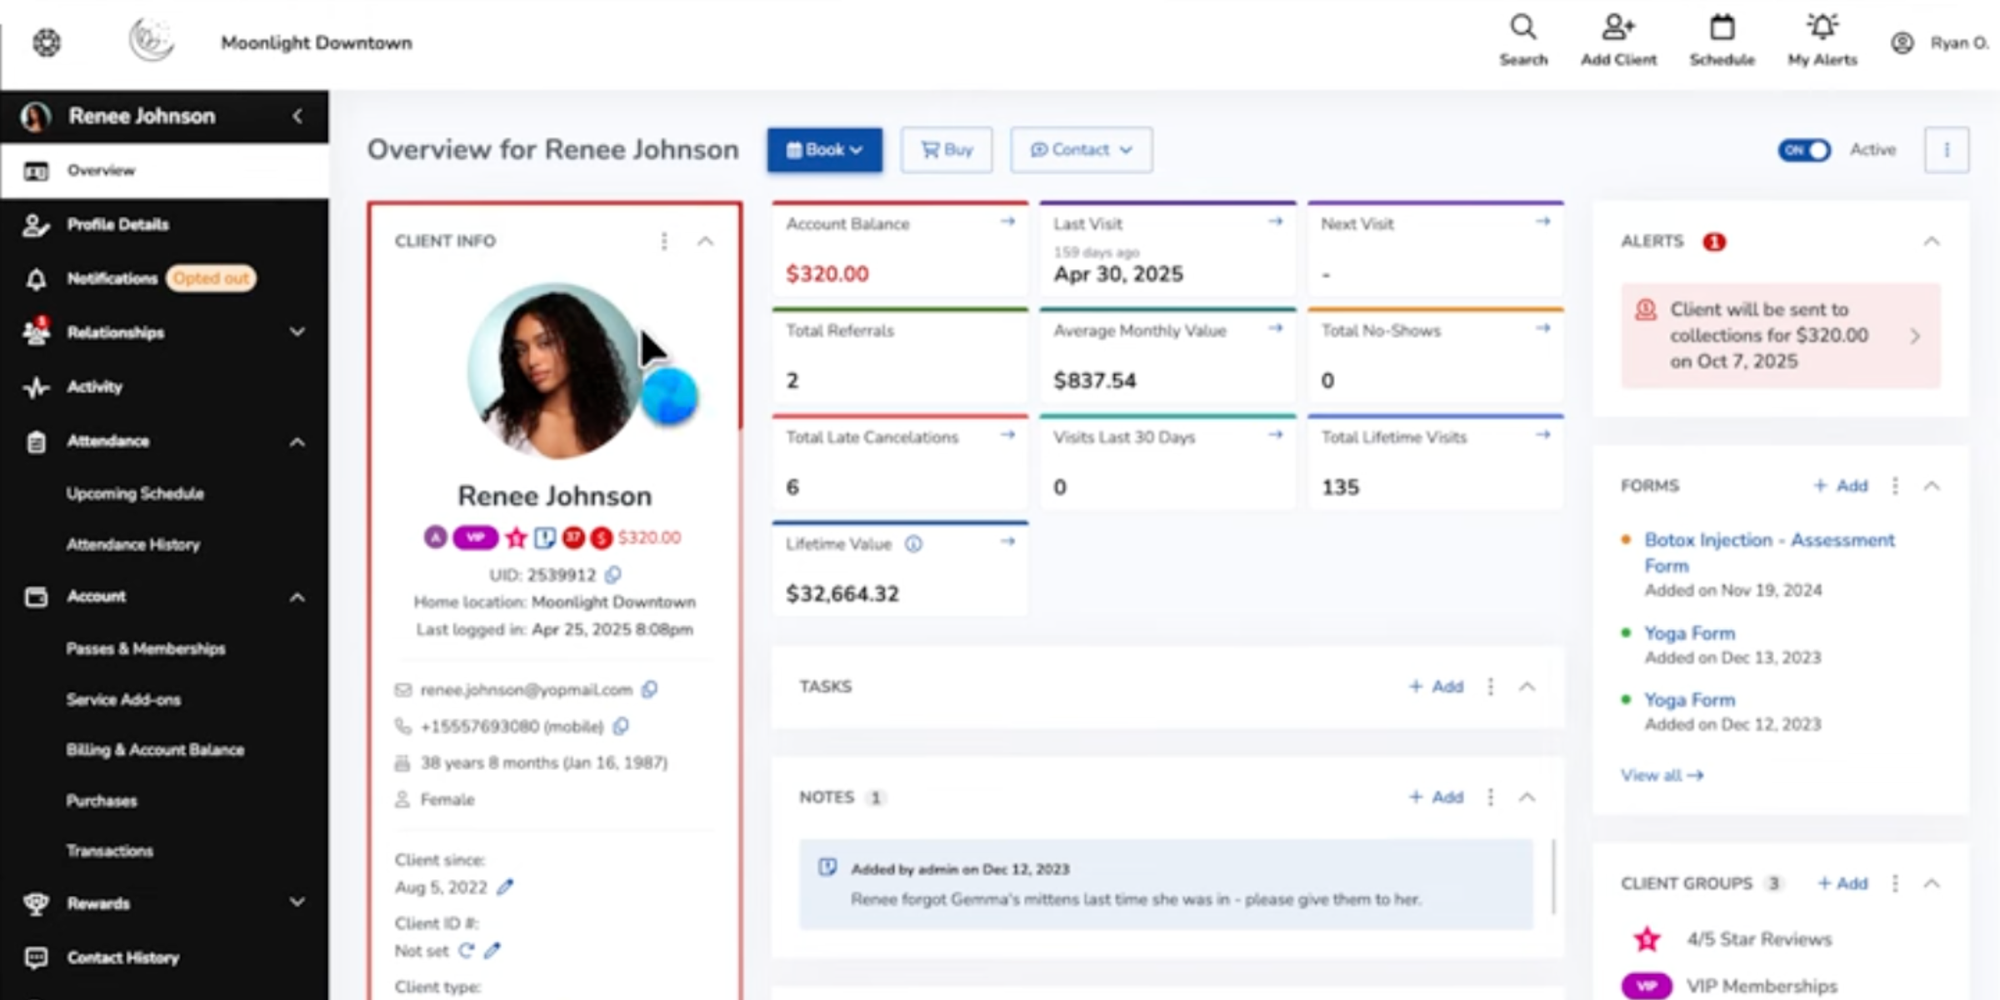This screenshot has width=2000, height=1000.
Task: Click the Notifications Opted out badge
Action: [x=210, y=278]
